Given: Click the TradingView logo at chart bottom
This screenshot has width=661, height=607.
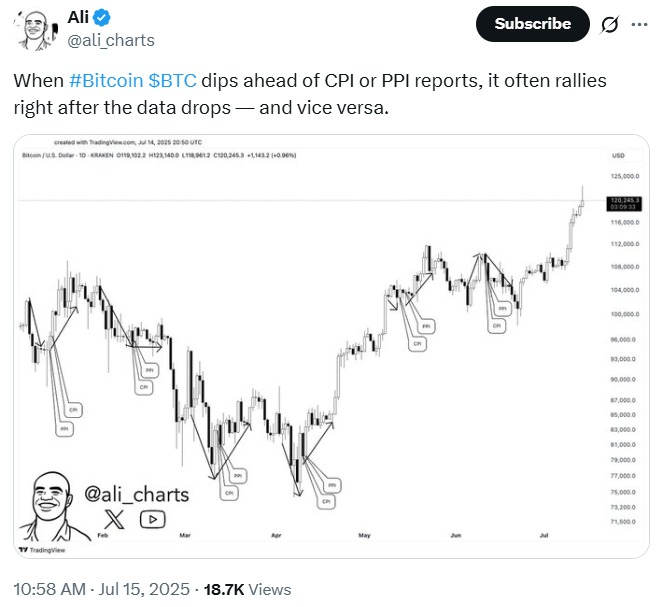Looking at the screenshot, I should click(42, 550).
